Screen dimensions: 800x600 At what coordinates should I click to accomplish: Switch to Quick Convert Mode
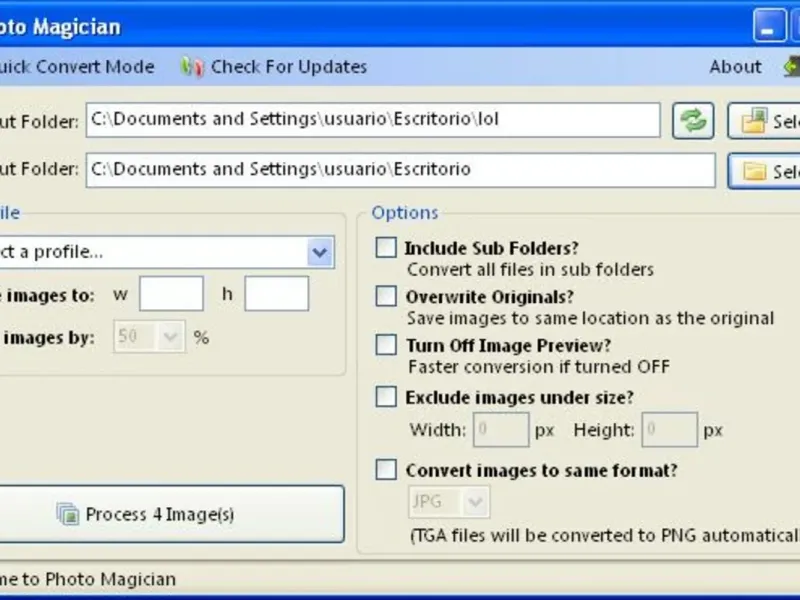coord(77,67)
